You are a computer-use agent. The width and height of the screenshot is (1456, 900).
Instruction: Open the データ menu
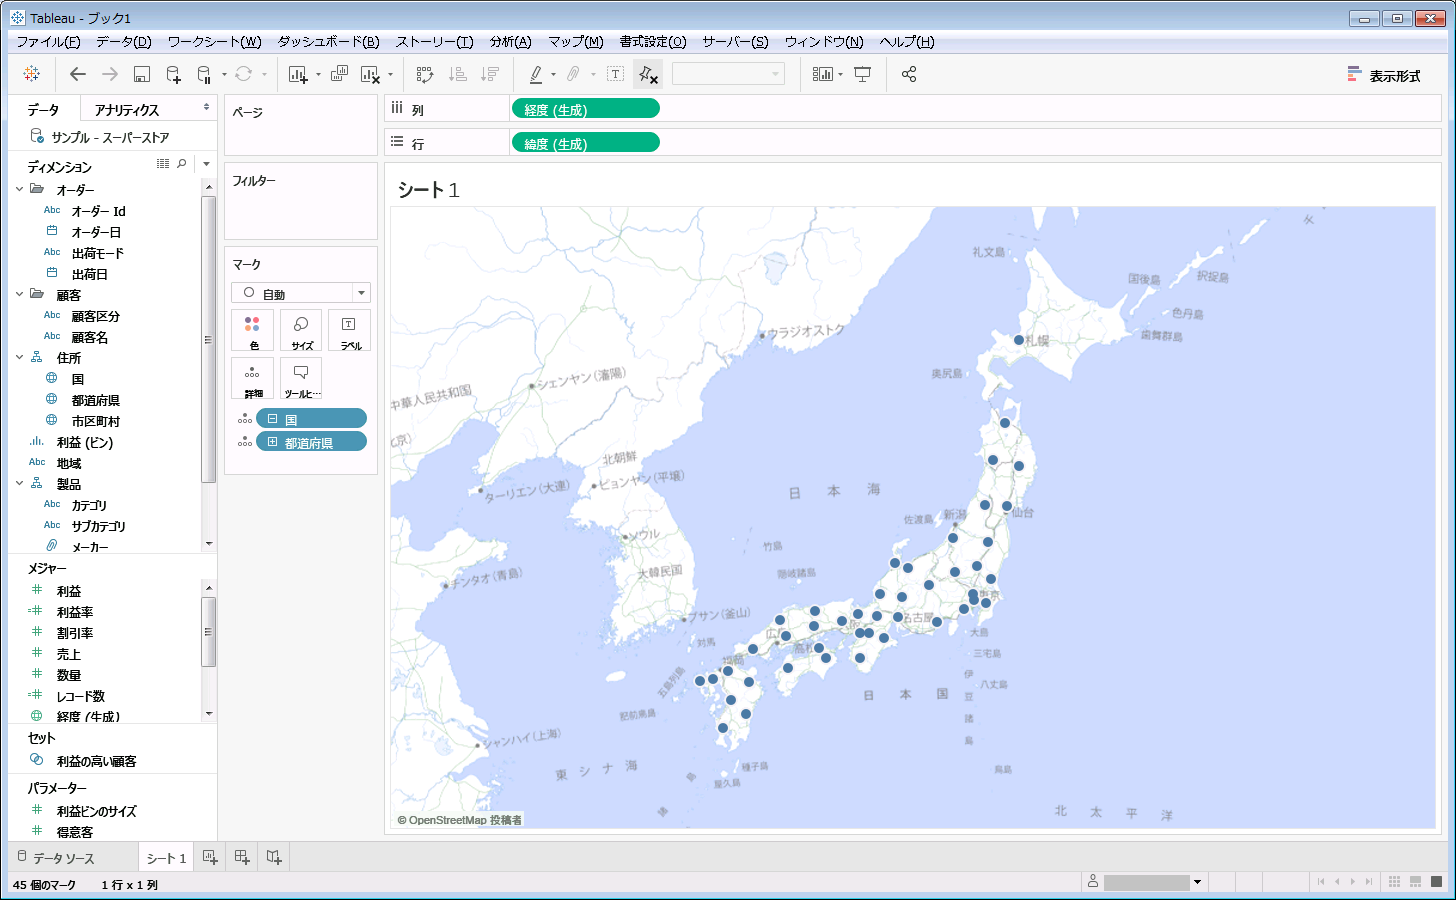[123, 42]
